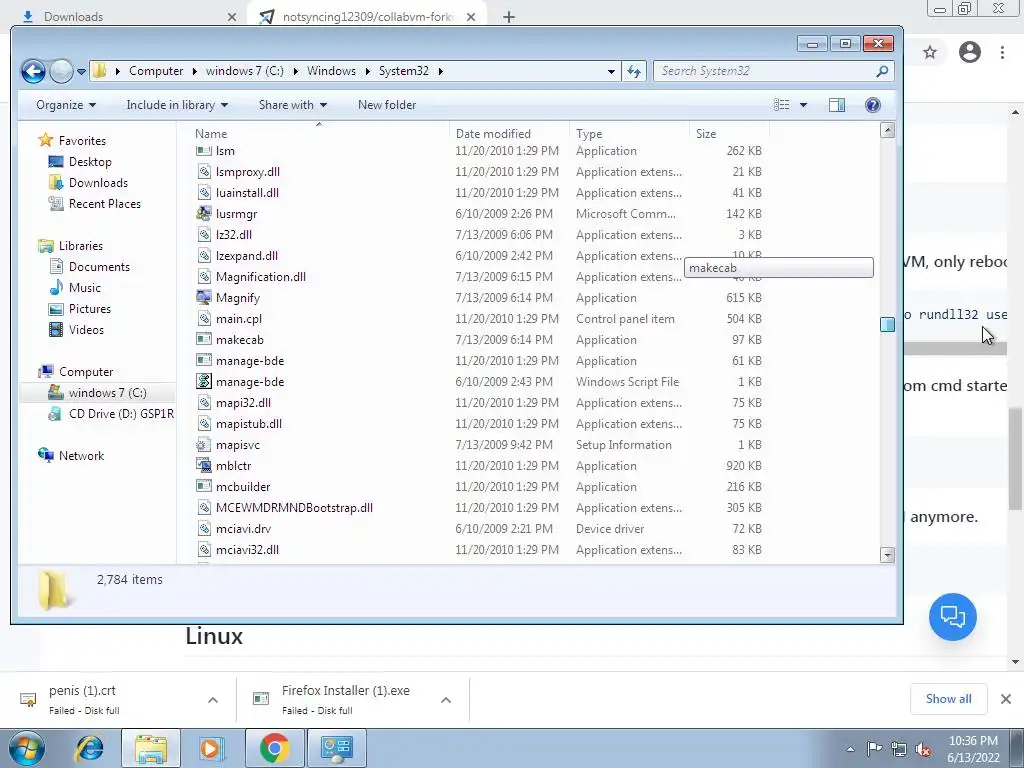Sort files by Name column
1024x768 pixels.
(211, 134)
